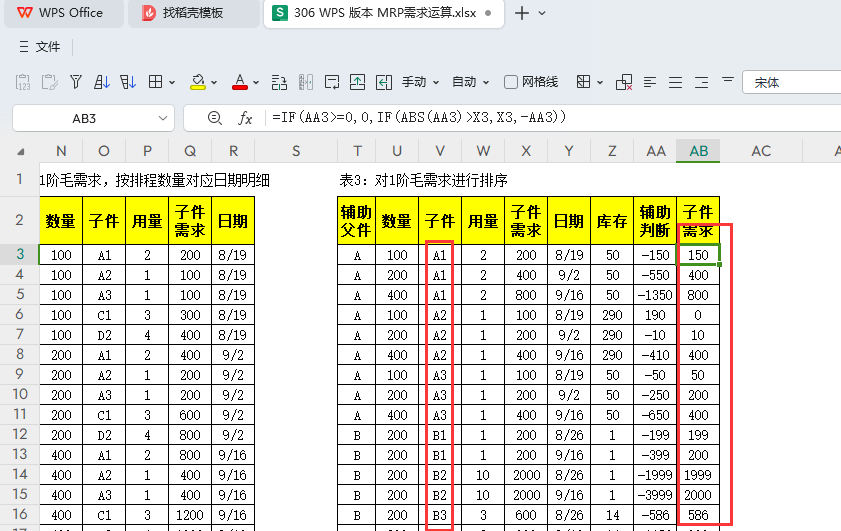The width and height of the screenshot is (841, 531).
Task: Center align text horizontally
Action: 675,82
